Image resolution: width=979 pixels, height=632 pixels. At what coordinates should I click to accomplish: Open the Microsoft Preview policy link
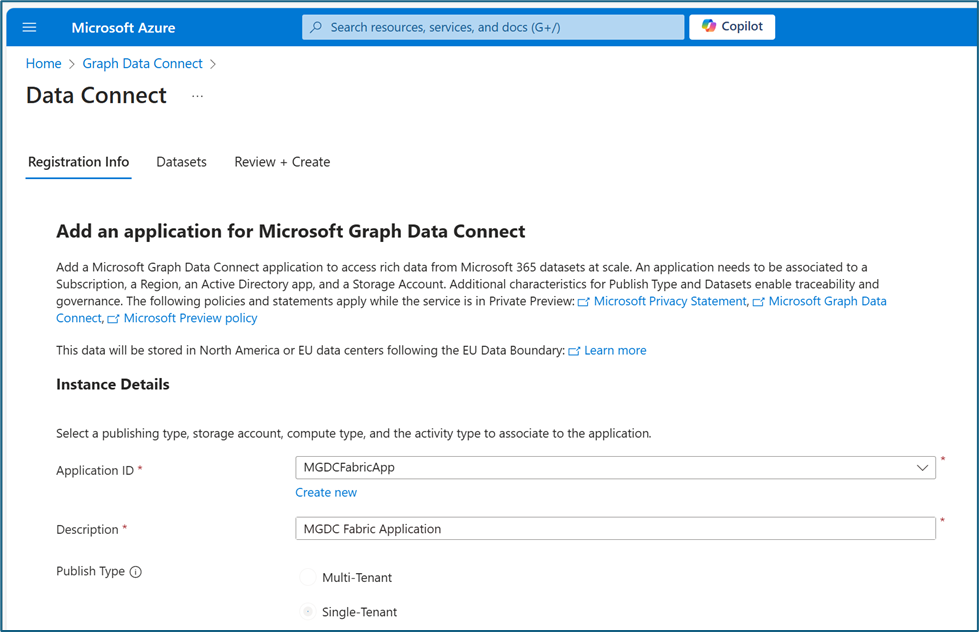pos(190,318)
